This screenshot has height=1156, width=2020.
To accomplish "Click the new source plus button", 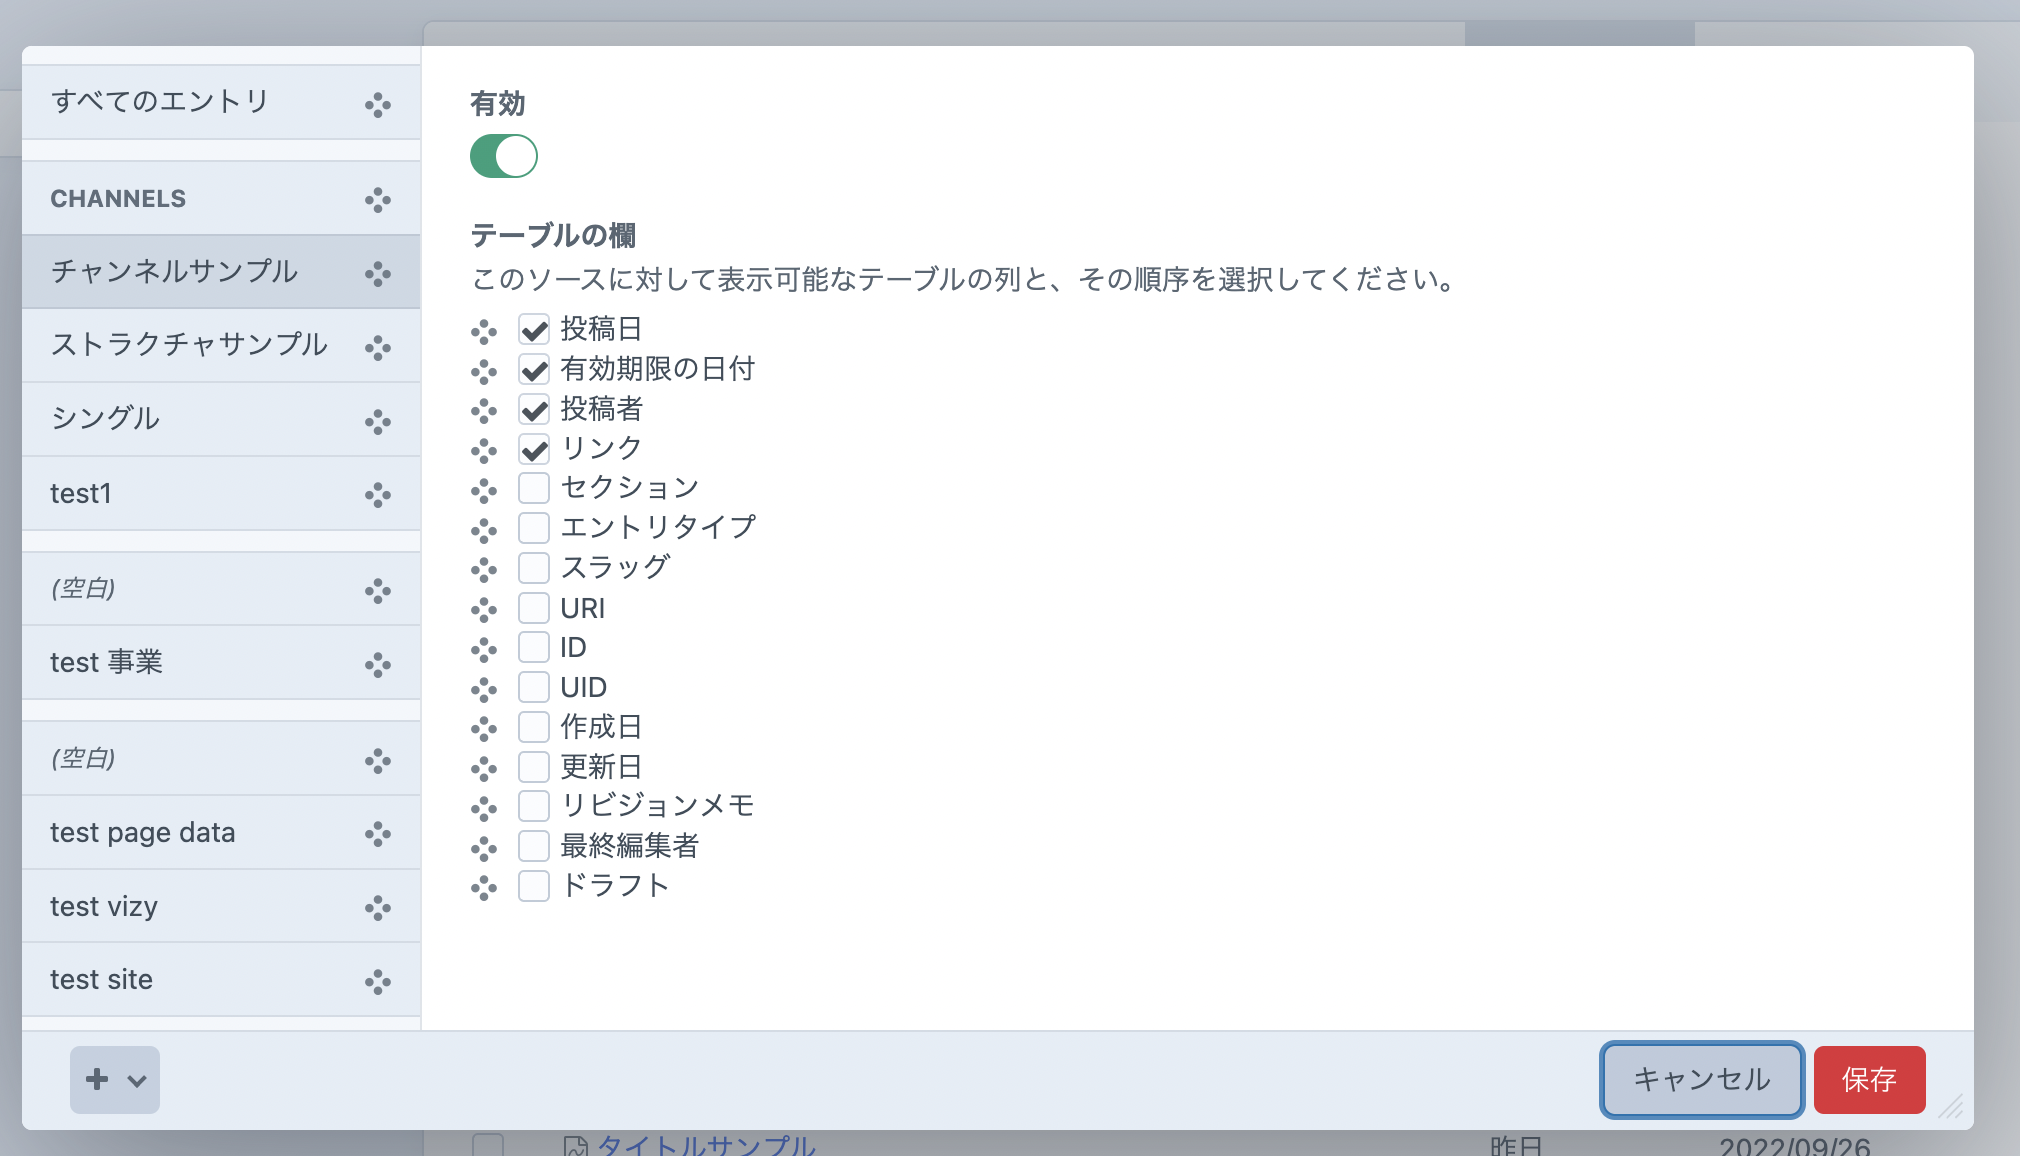I will (97, 1080).
